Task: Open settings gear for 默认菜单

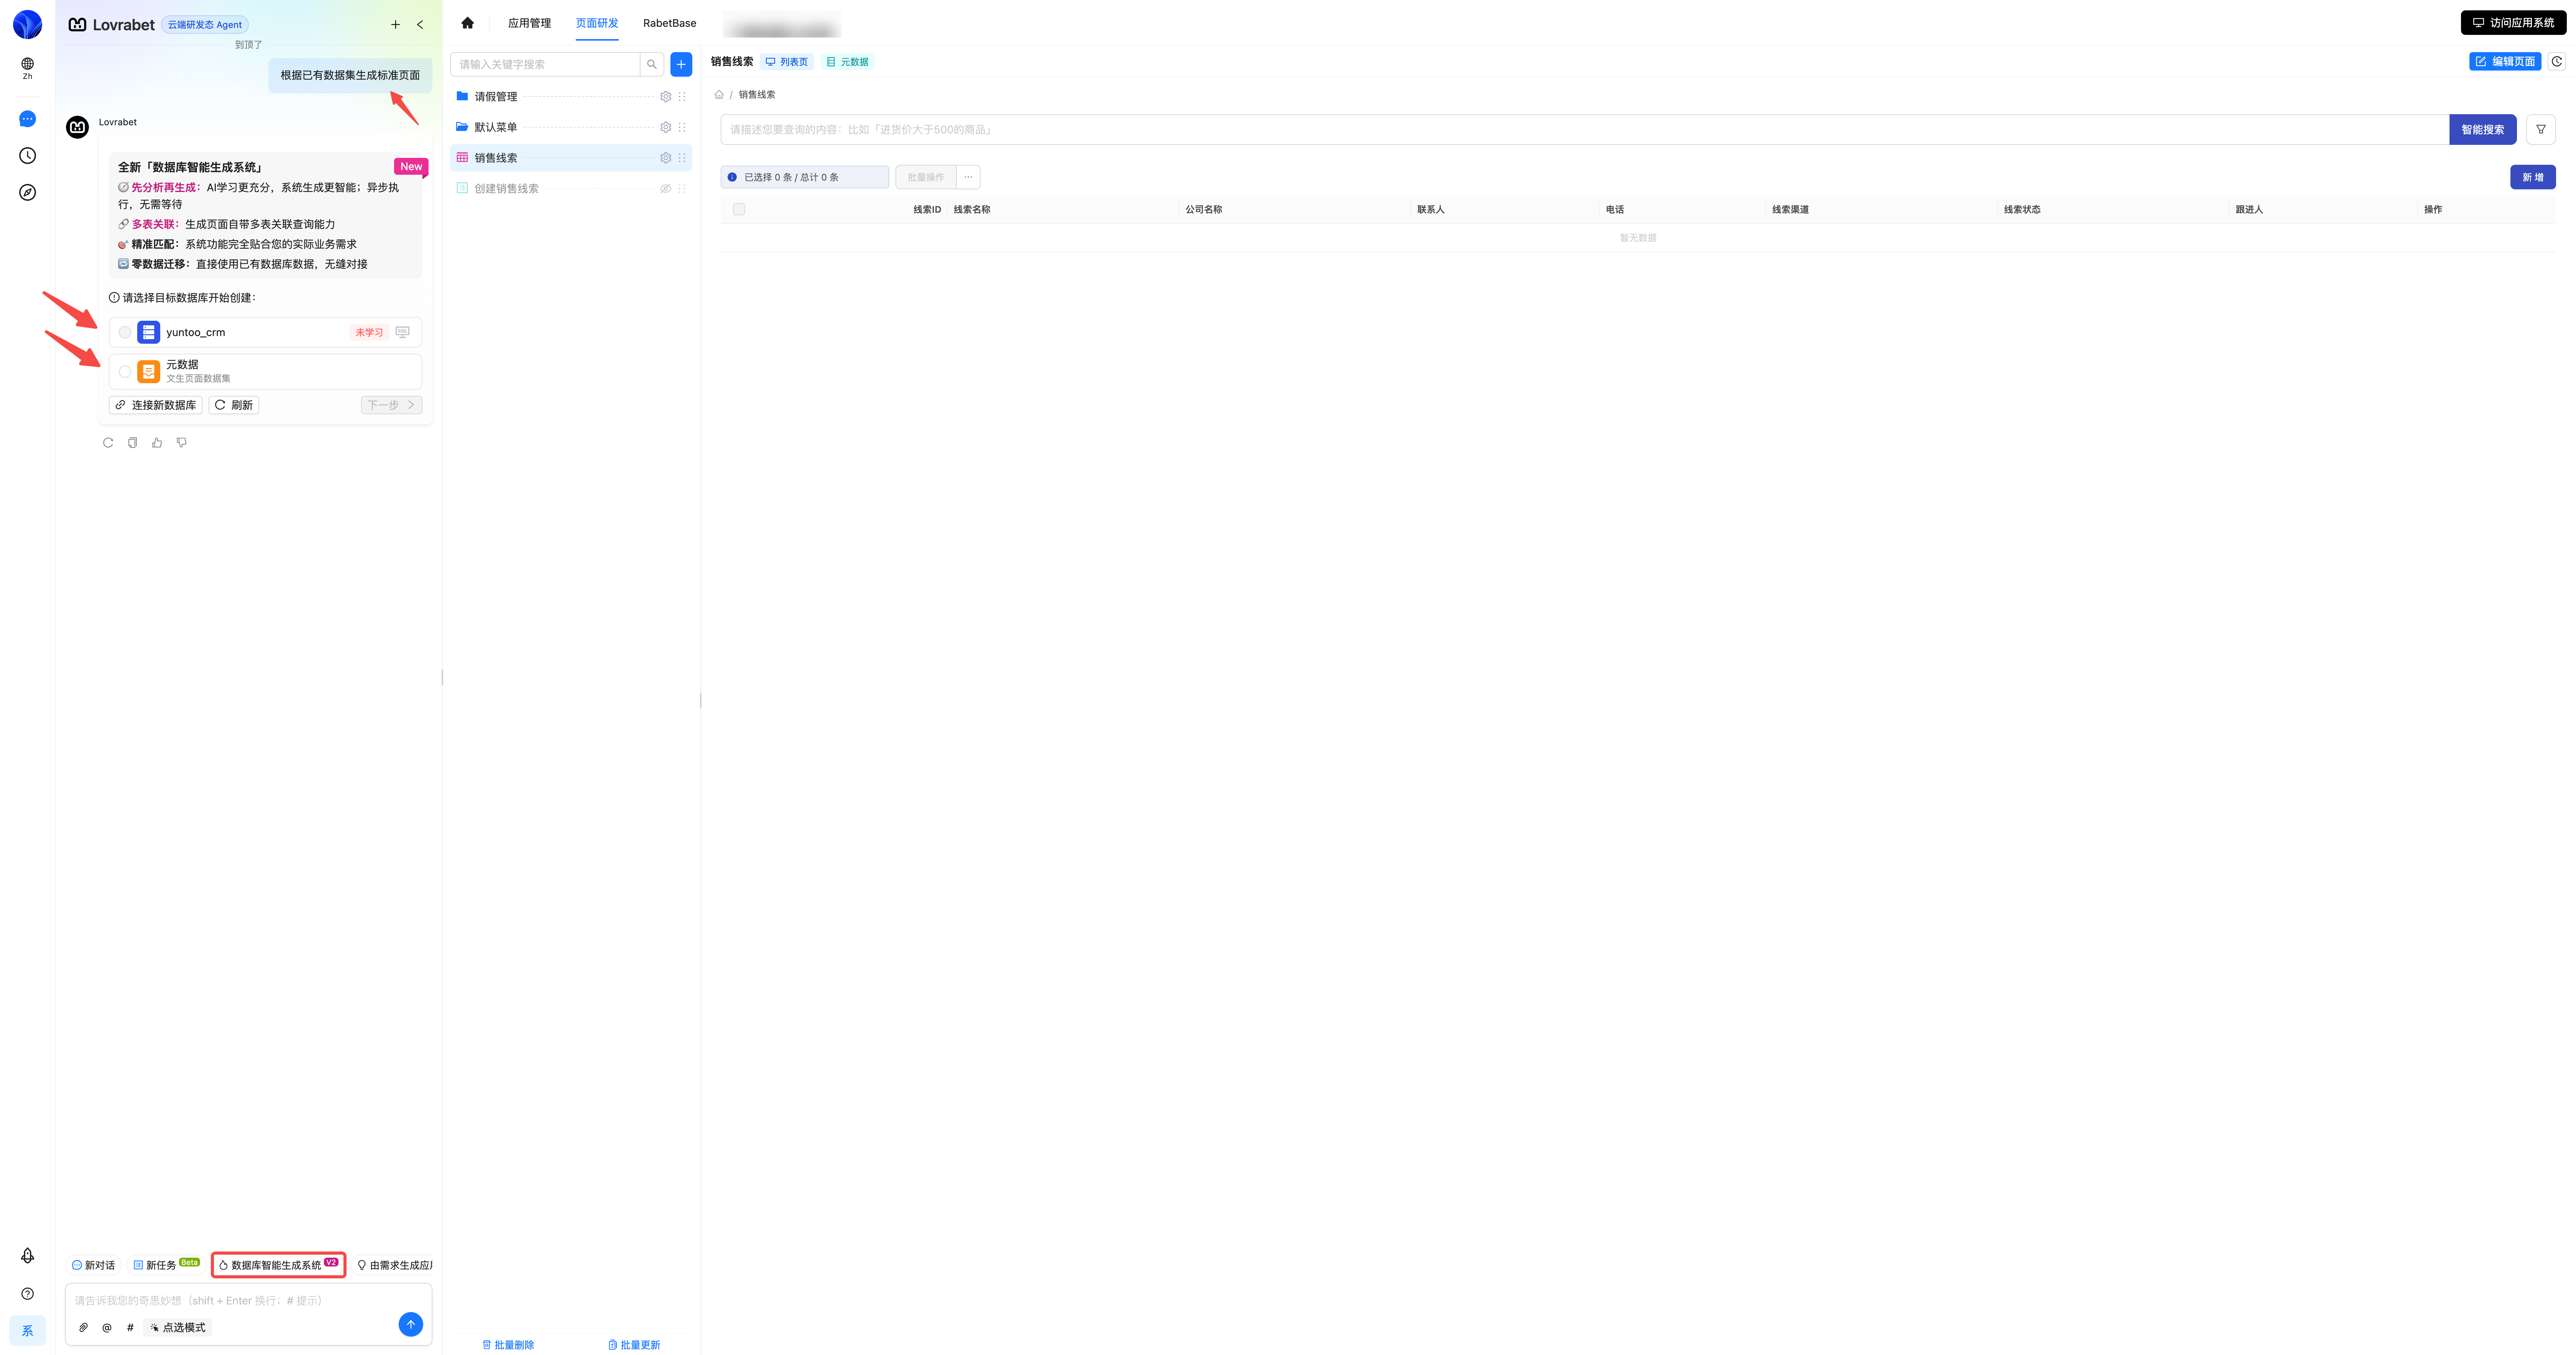Action: [665, 127]
